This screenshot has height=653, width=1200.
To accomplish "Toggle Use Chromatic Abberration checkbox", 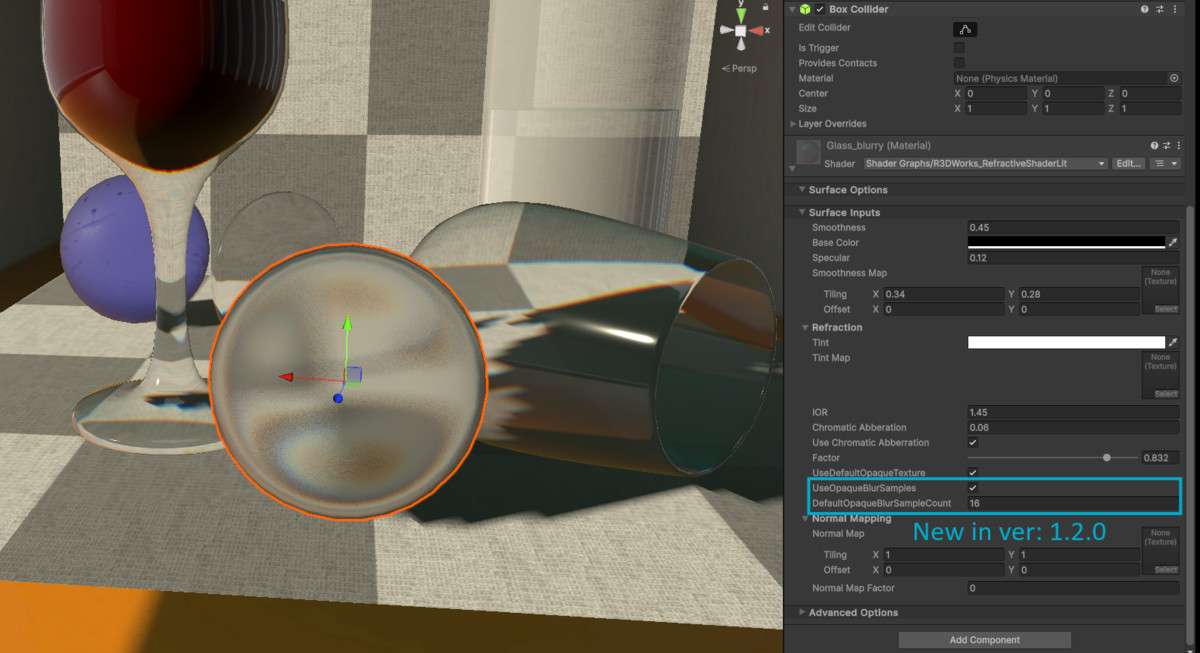I will click(x=973, y=442).
